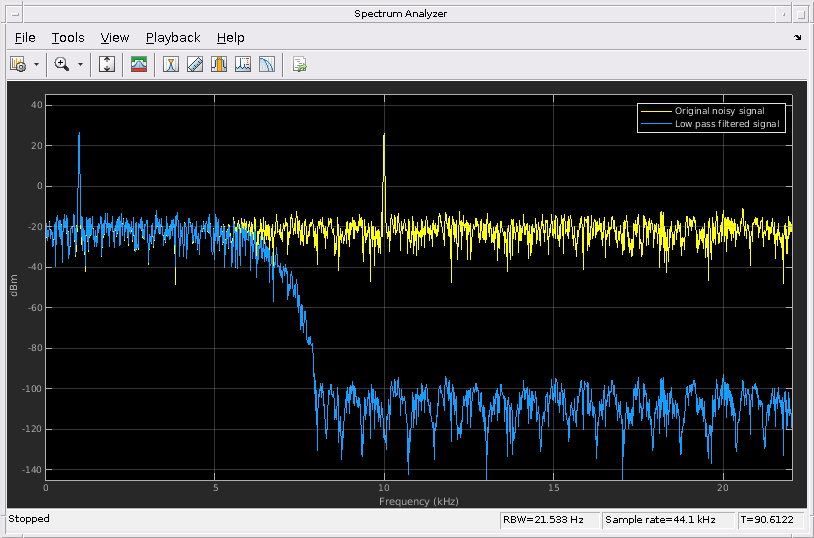The width and height of the screenshot is (814, 538).
Task: Expand the Zoom tool dropdown arrow
Action: point(80,65)
